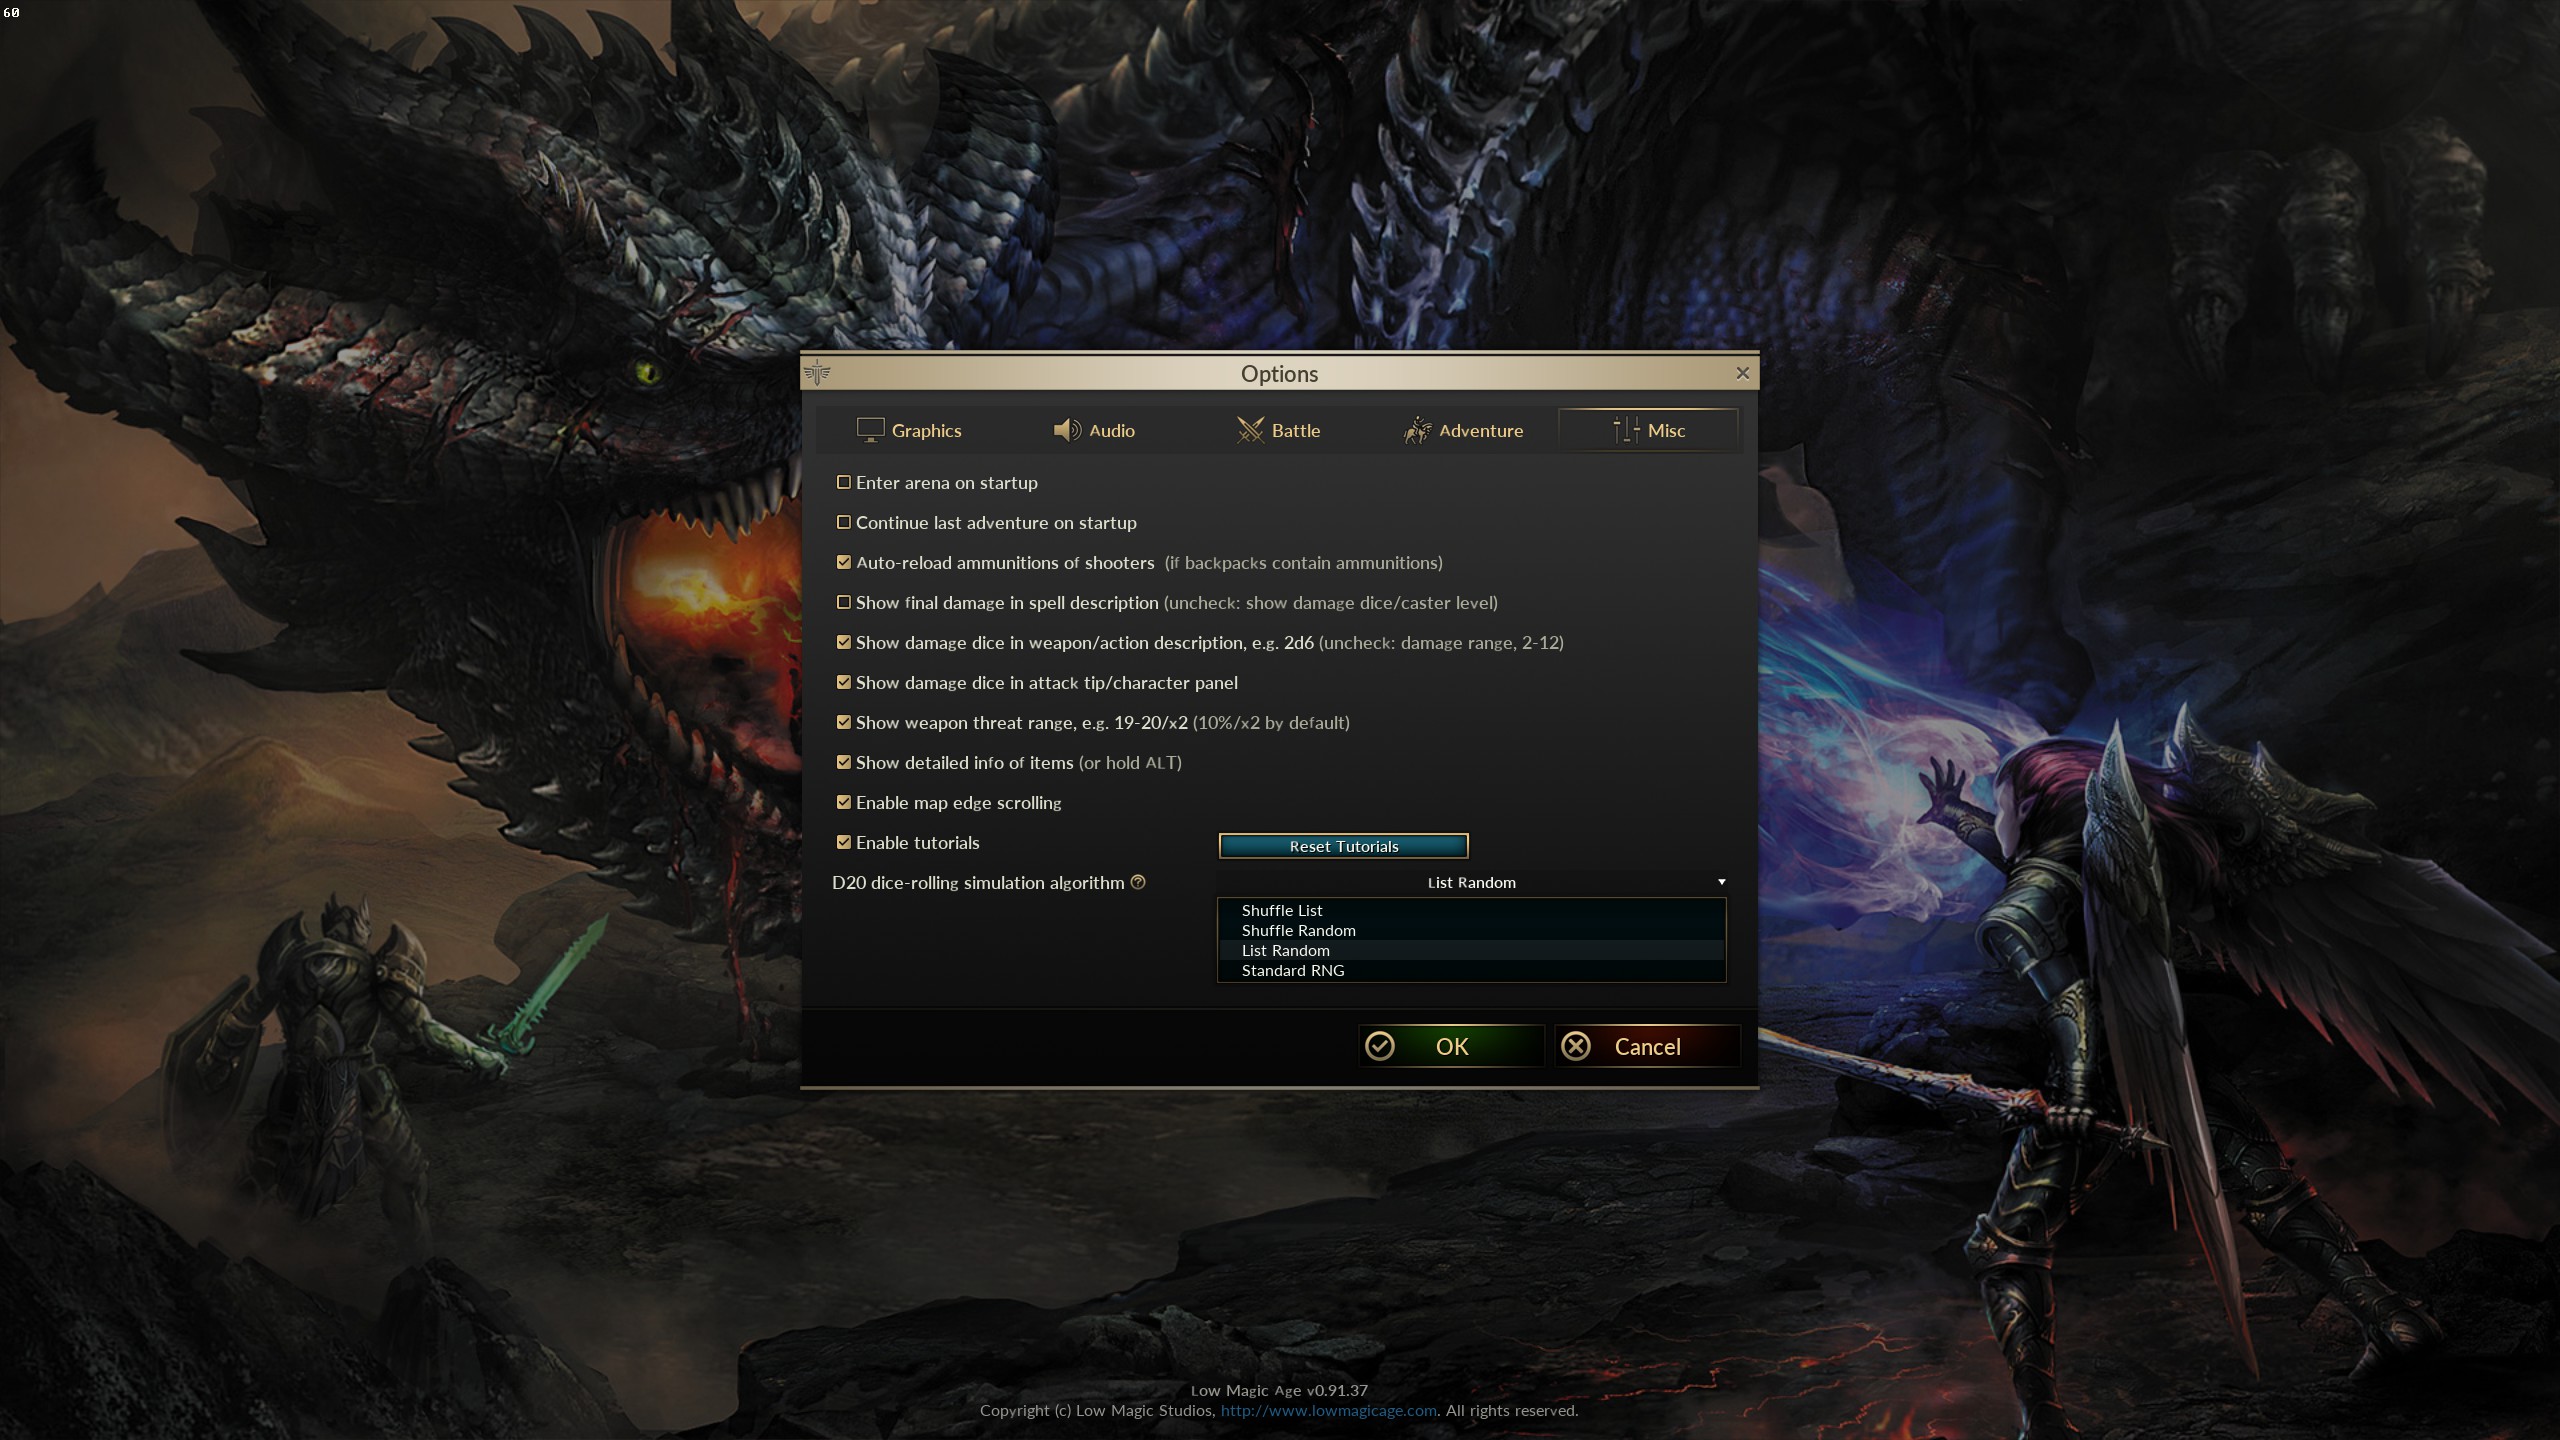
Task: Click the help icon beside D20 algorithm
Action: tap(1138, 882)
